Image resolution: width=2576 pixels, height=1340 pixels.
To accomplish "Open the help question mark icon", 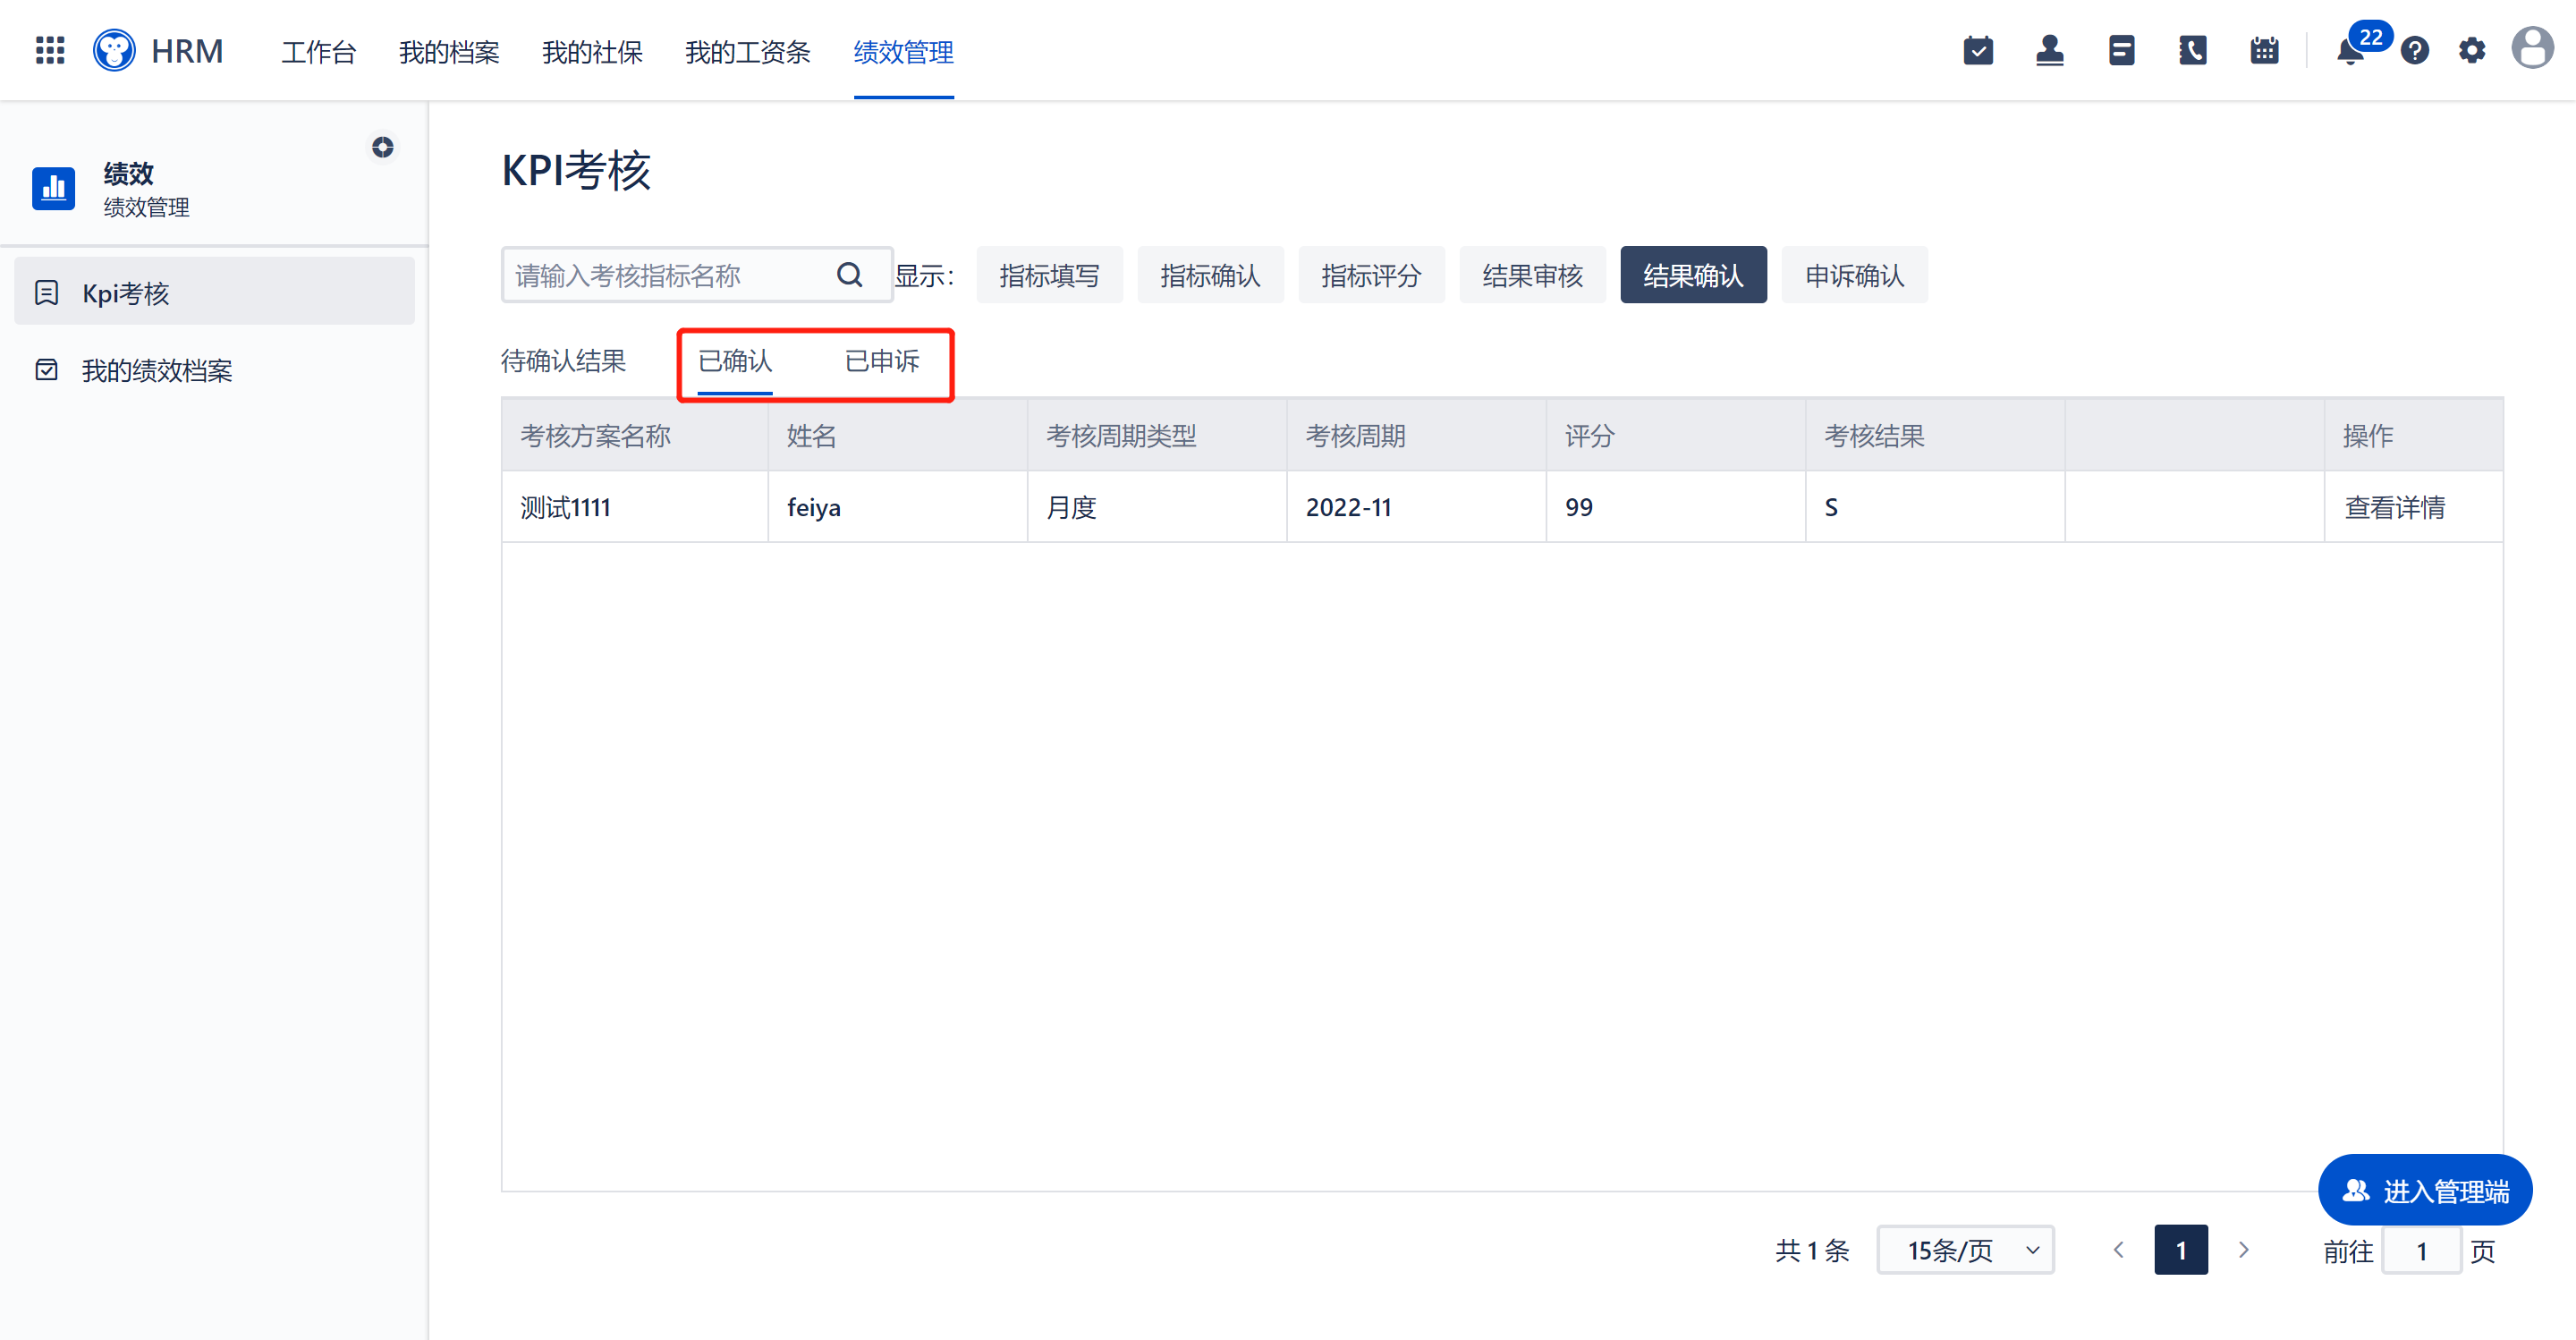I will tap(2414, 50).
